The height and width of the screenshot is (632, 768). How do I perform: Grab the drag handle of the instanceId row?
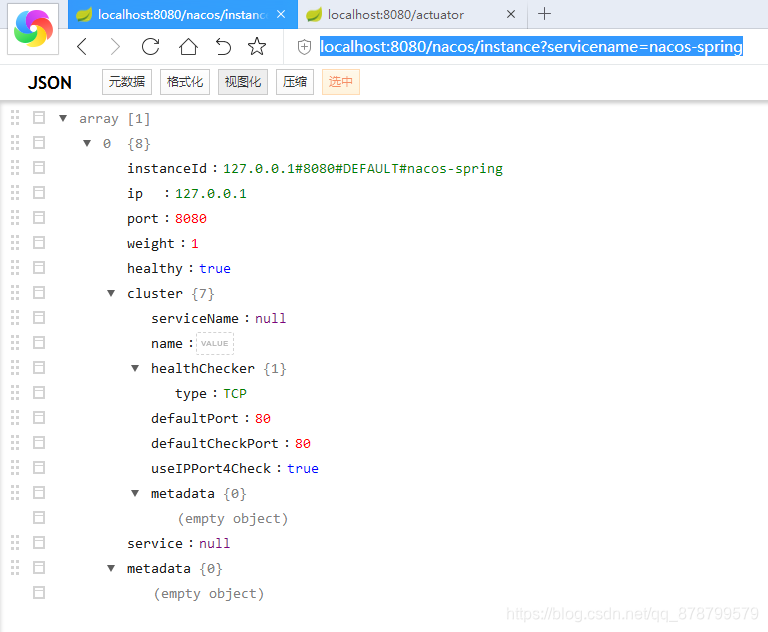coord(15,168)
